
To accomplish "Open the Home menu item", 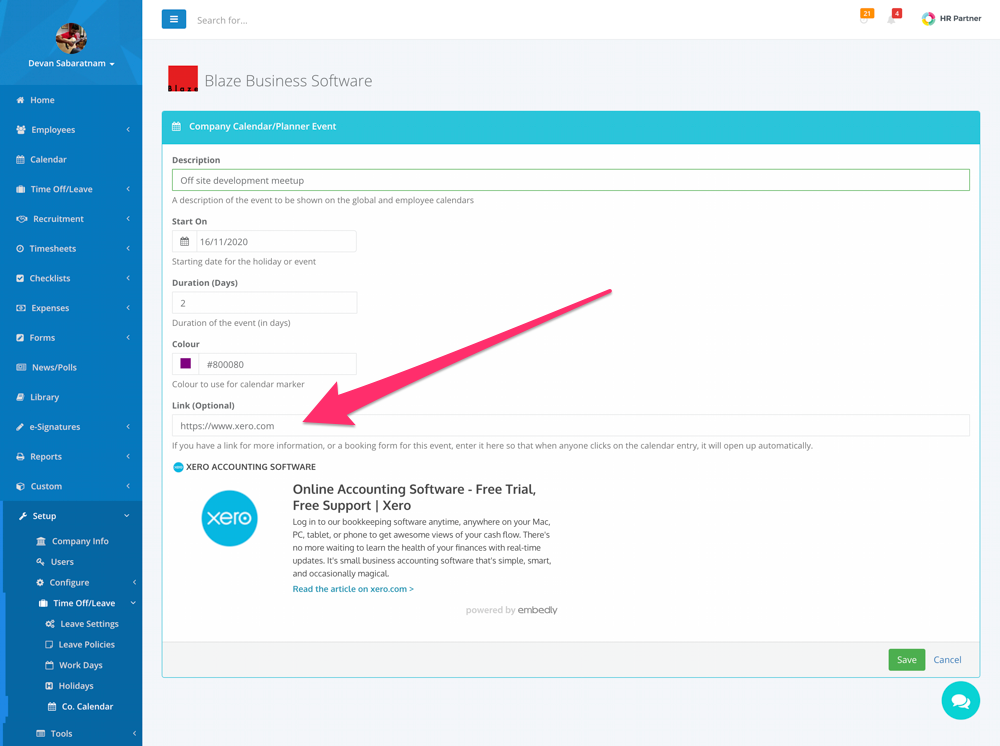I will click(x=42, y=100).
